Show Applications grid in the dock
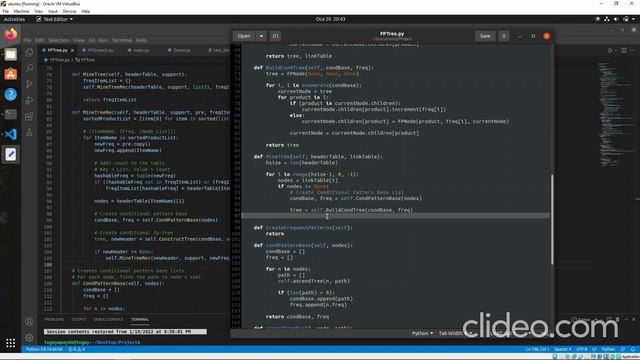The height and width of the screenshot is (360, 640). pos(11,343)
